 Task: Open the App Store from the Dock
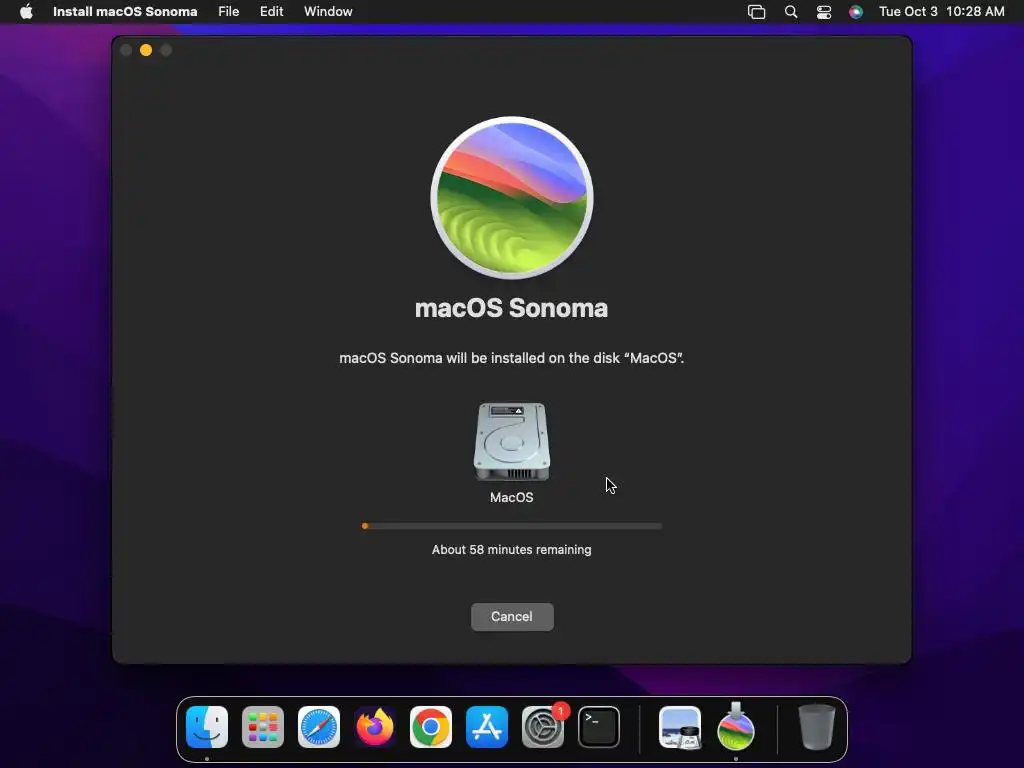[x=487, y=727]
